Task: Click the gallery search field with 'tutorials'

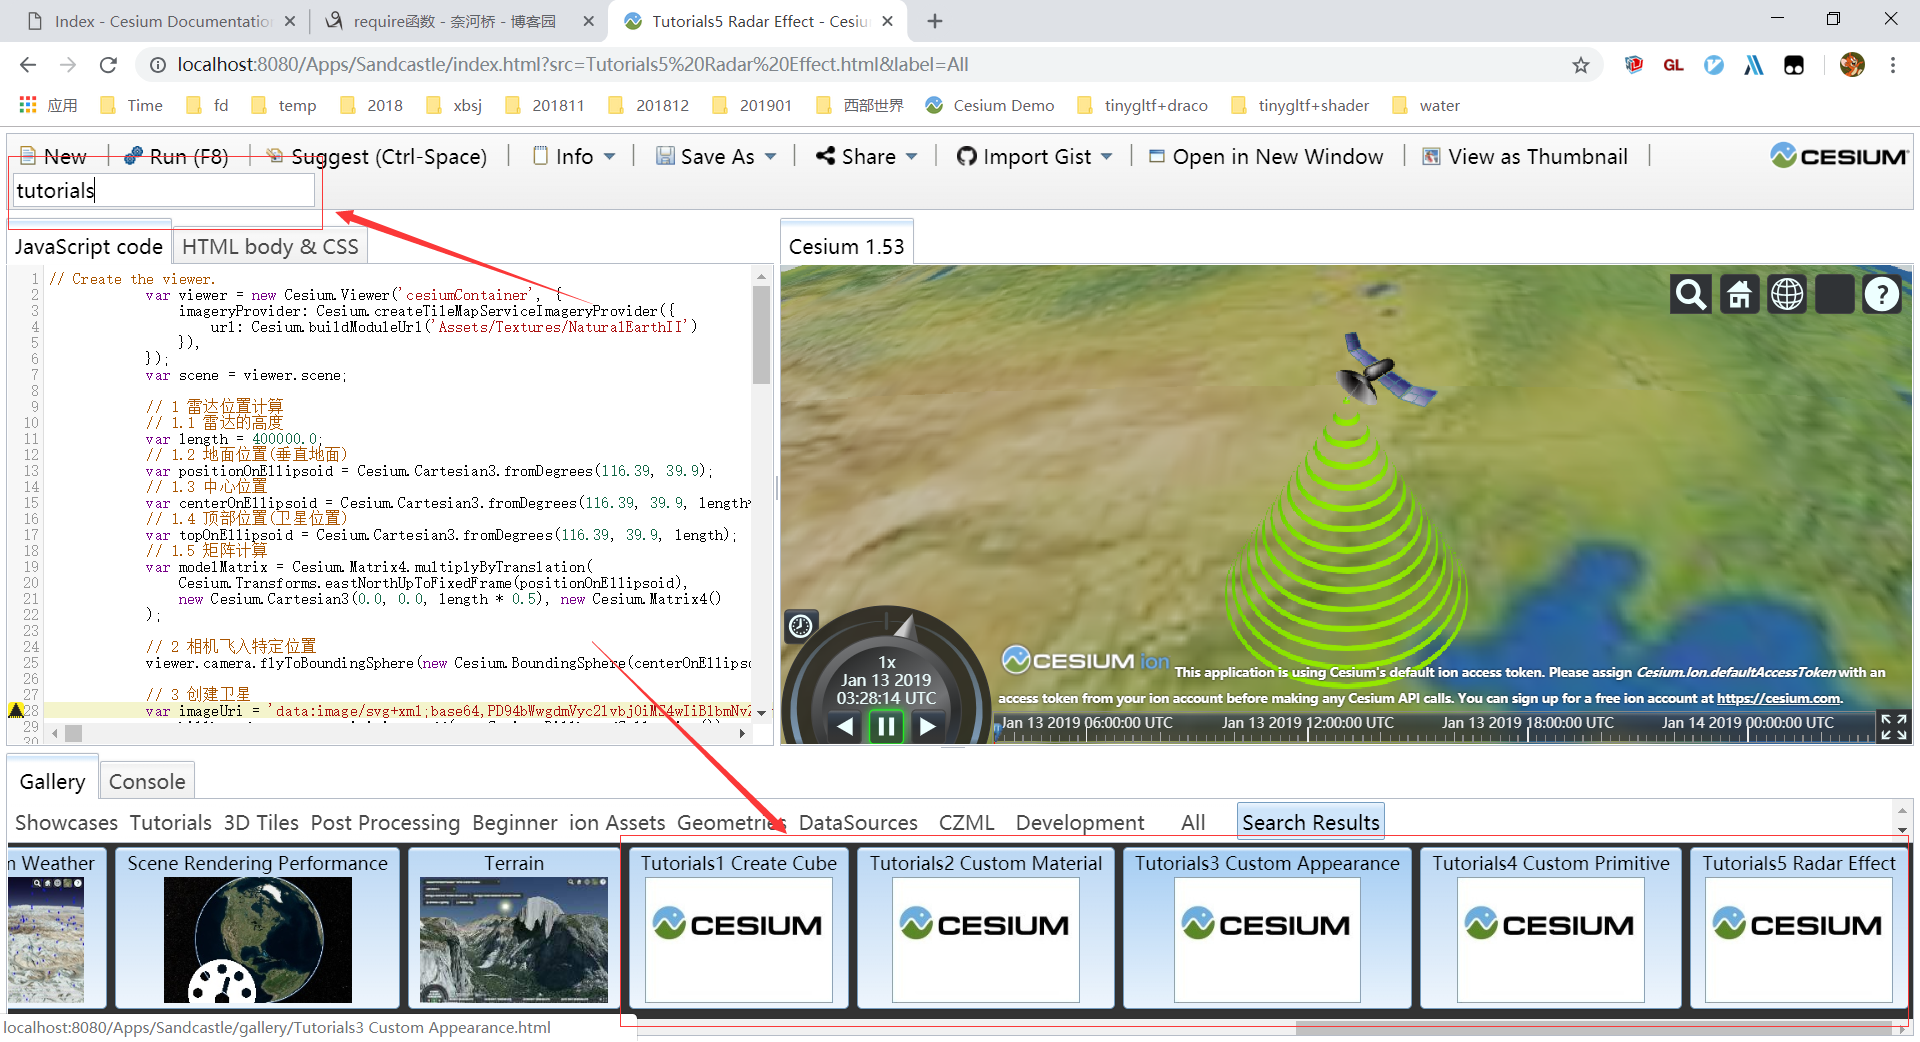Action: 164,190
